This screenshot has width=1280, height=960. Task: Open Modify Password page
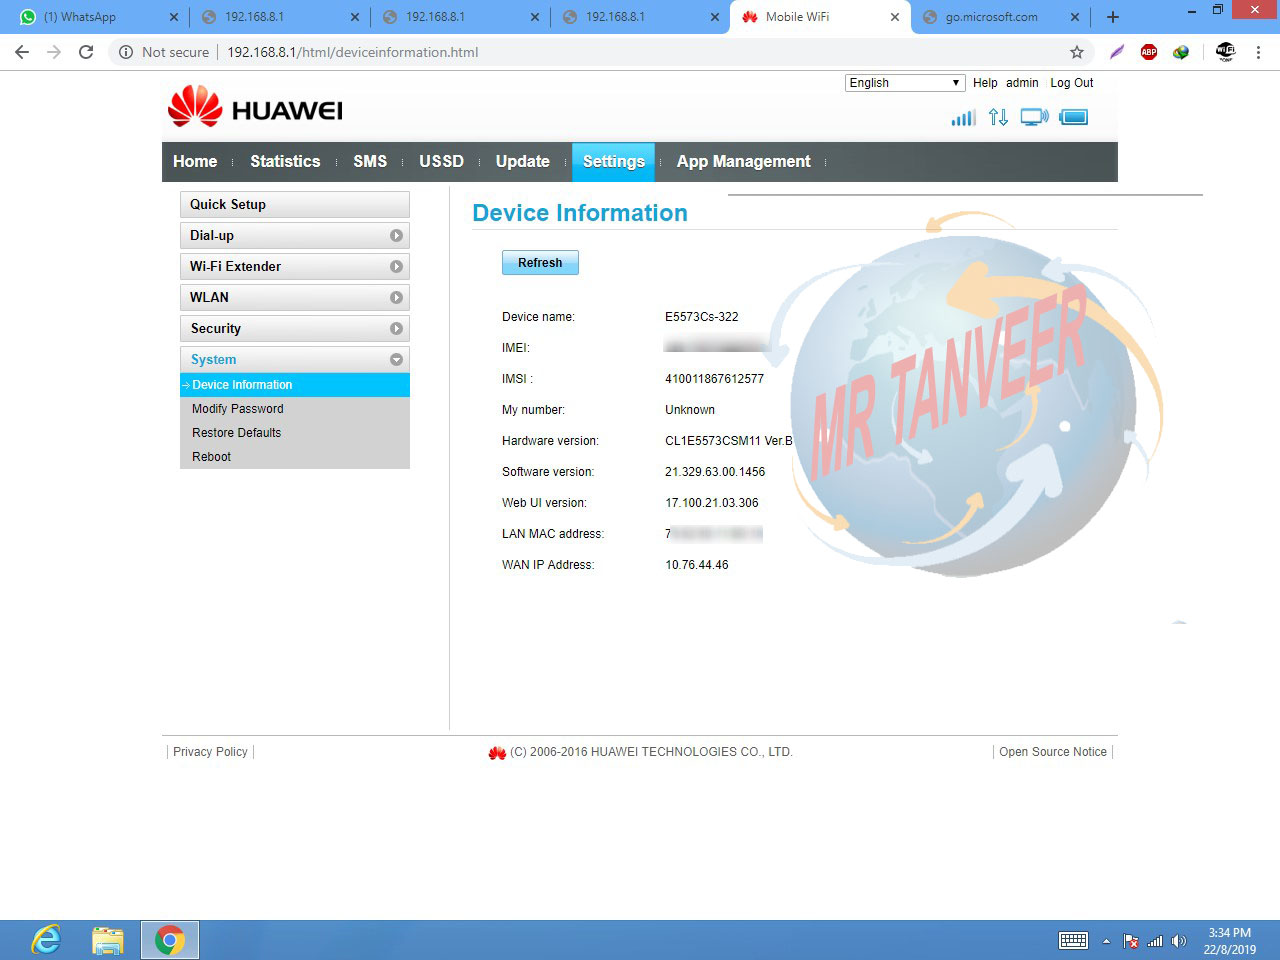point(238,409)
